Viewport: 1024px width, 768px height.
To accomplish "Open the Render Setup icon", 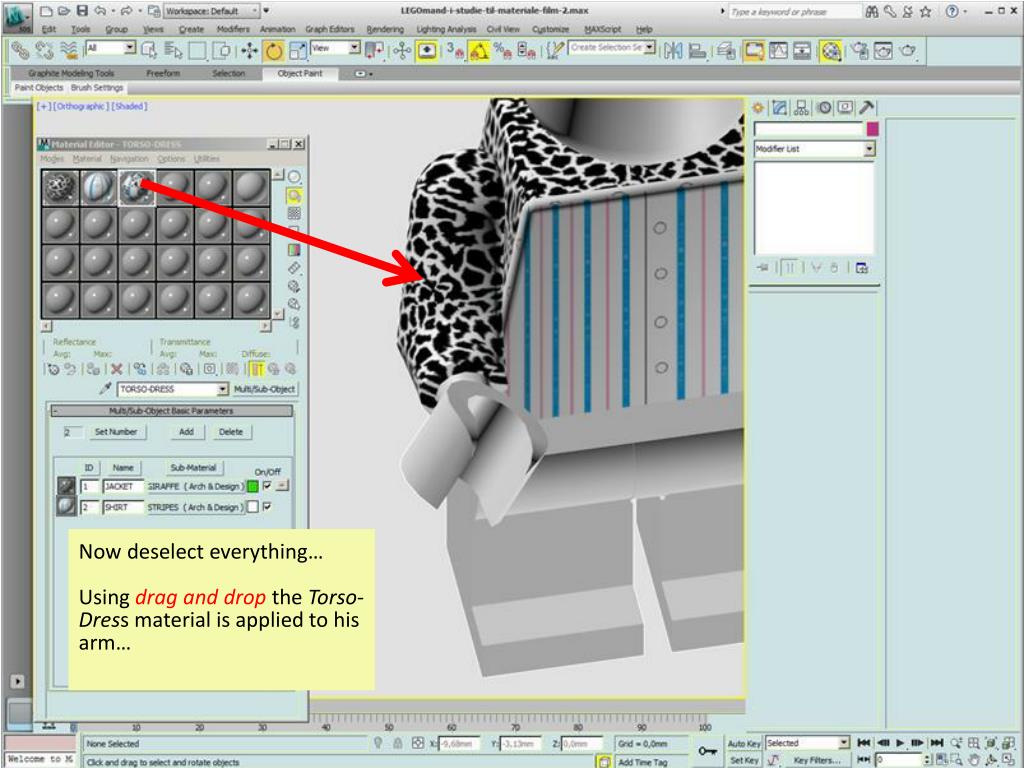I will (861, 51).
